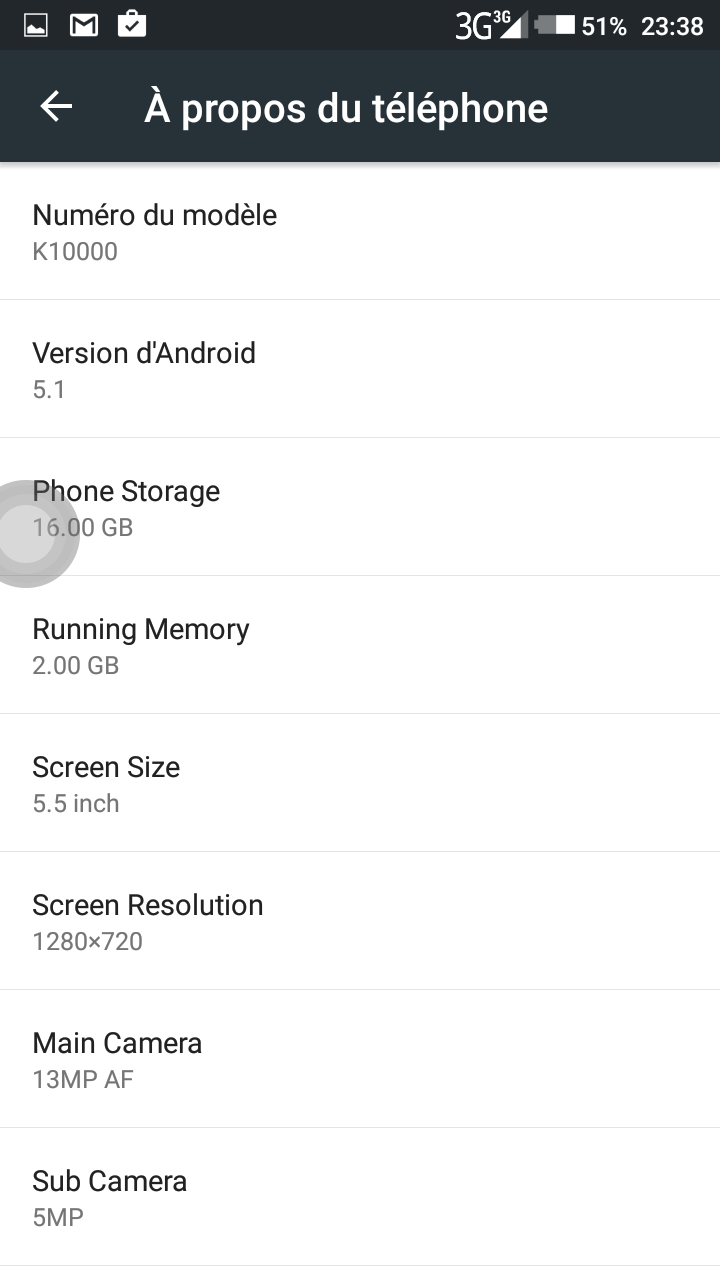720x1280 pixels.
Task: Tap the battery icon in status bar
Action: [555, 25]
